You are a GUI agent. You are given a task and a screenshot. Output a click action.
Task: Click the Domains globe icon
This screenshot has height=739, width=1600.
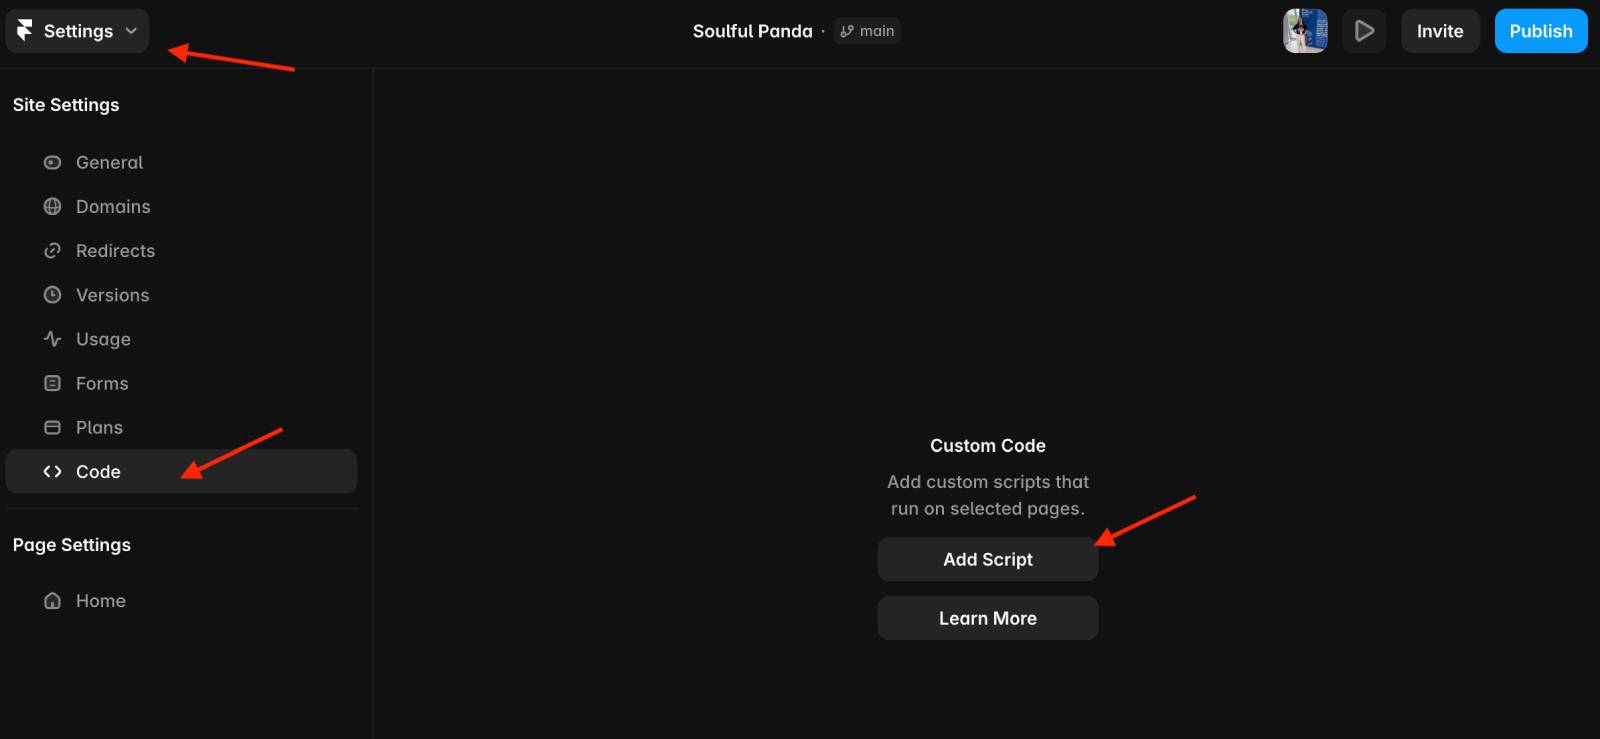pos(53,206)
